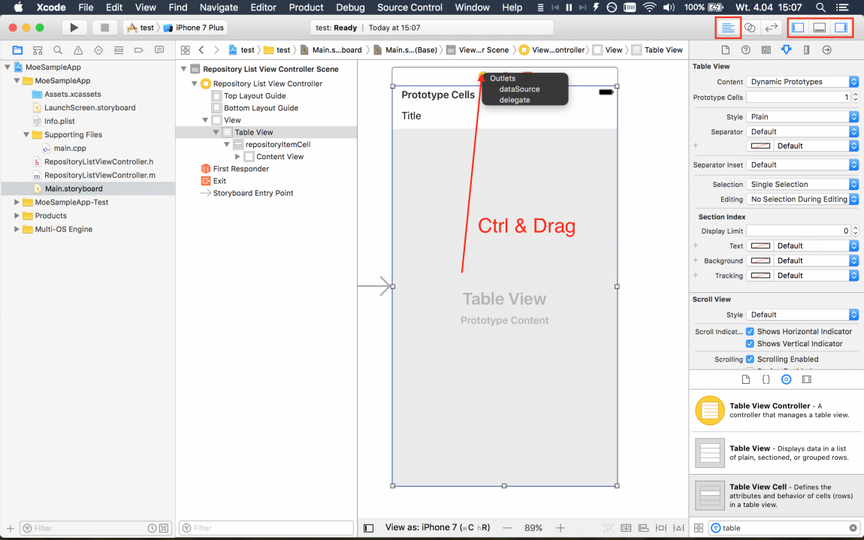This screenshot has height=540, width=864.
Task: Uncheck Shows Vertical Indicator
Action: (750, 343)
